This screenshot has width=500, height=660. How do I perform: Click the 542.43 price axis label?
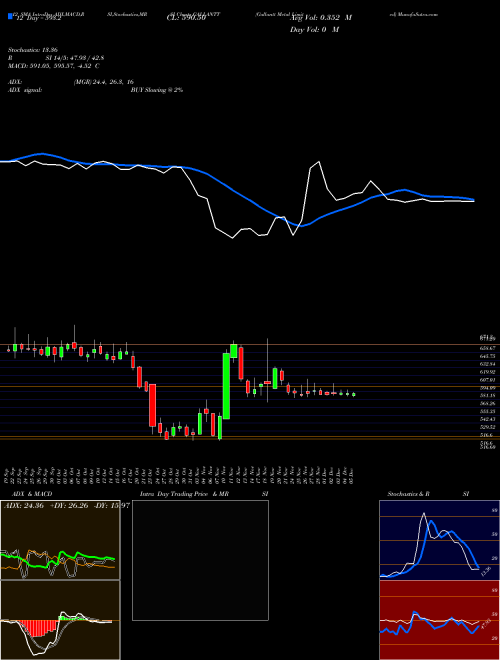coord(487,419)
